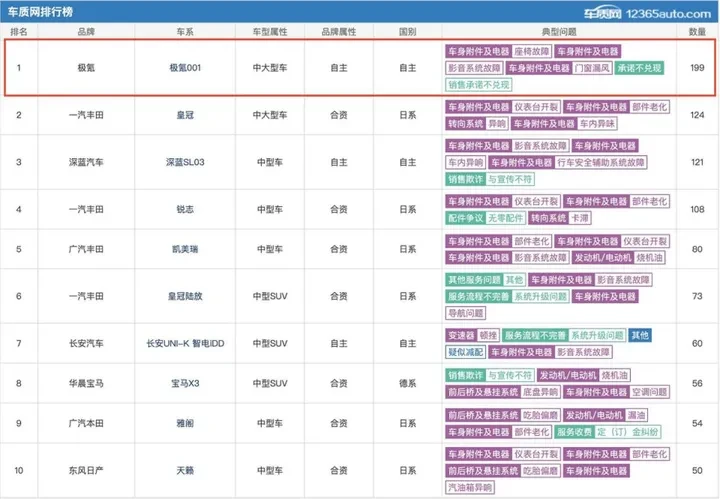
Task: Select the 东风日产 brand cell
Action: click(x=86, y=471)
